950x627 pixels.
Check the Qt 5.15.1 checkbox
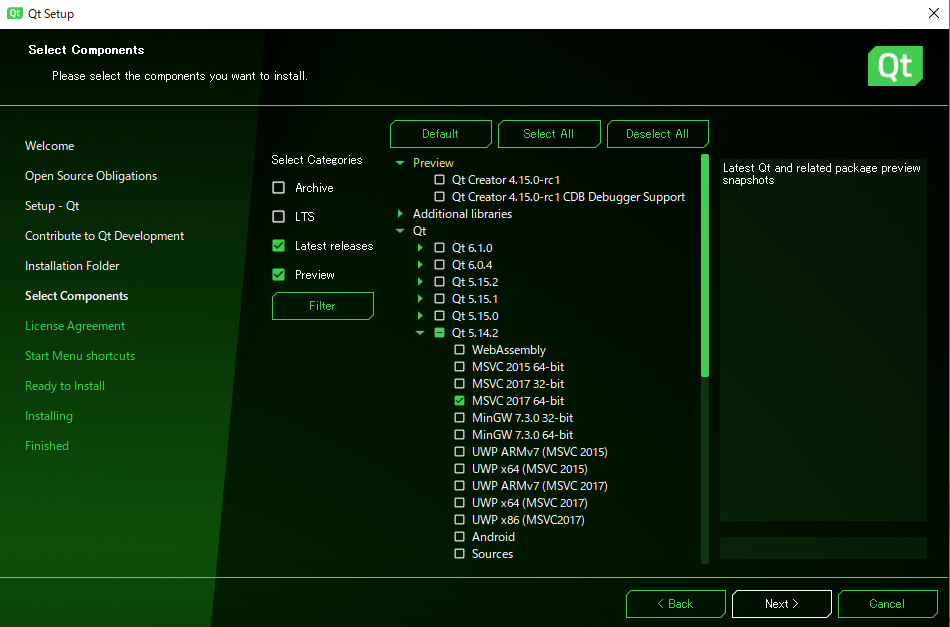440,299
